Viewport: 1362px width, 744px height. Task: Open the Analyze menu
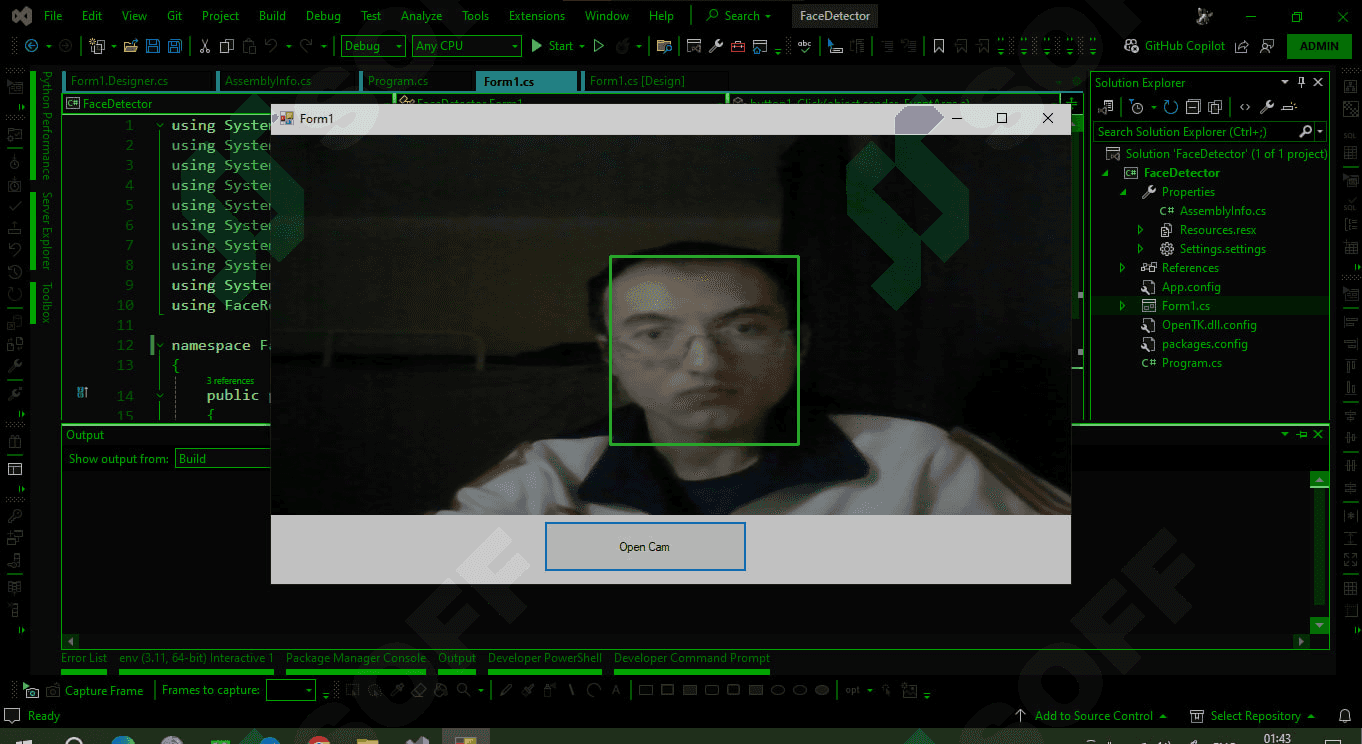[x=421, y=16]
